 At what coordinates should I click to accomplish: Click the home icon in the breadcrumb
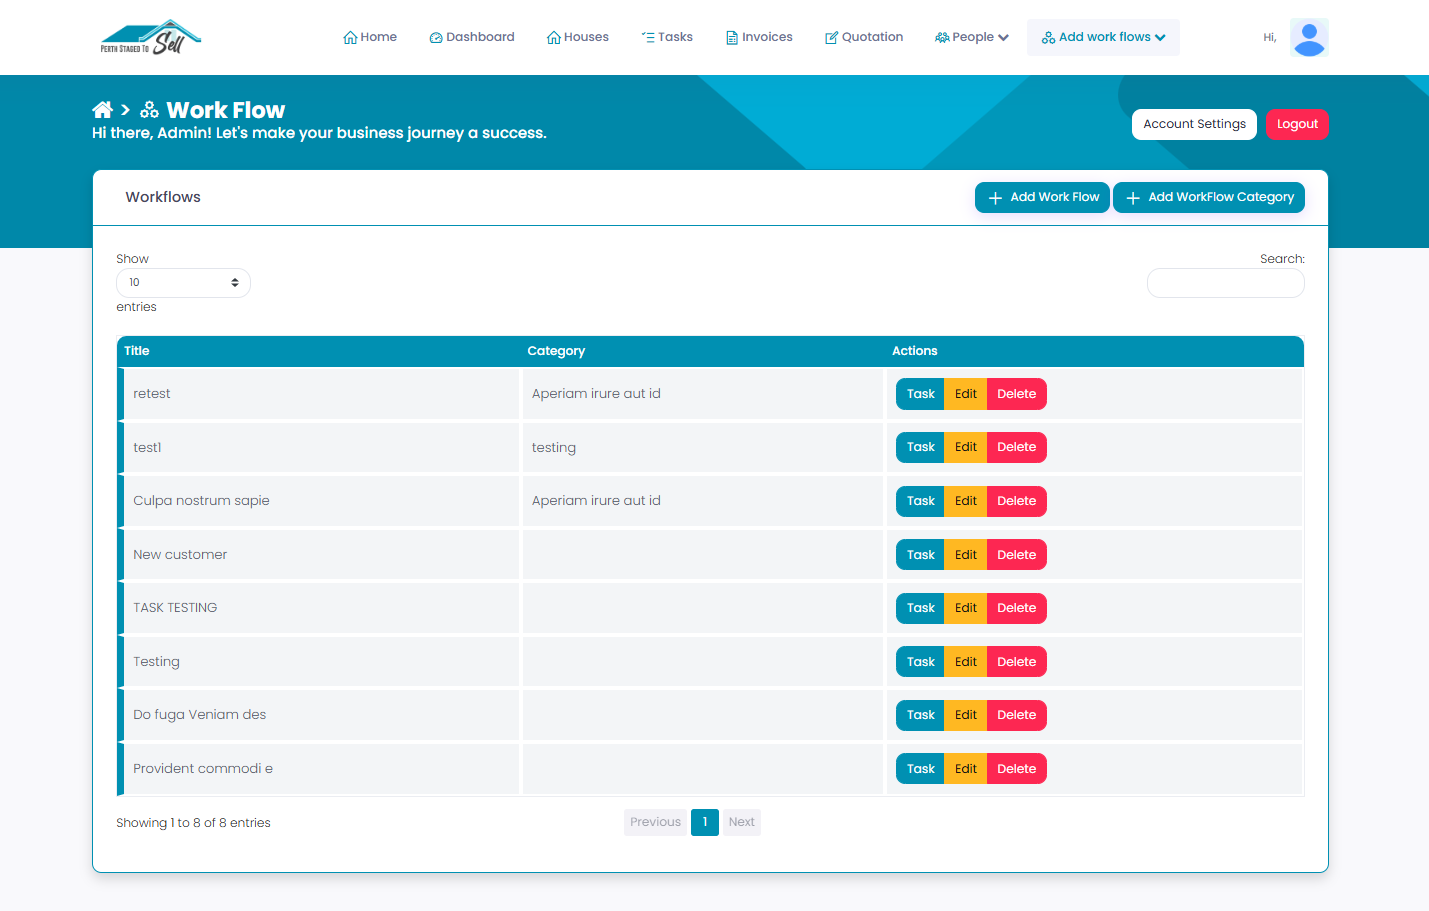click(102, 110)
